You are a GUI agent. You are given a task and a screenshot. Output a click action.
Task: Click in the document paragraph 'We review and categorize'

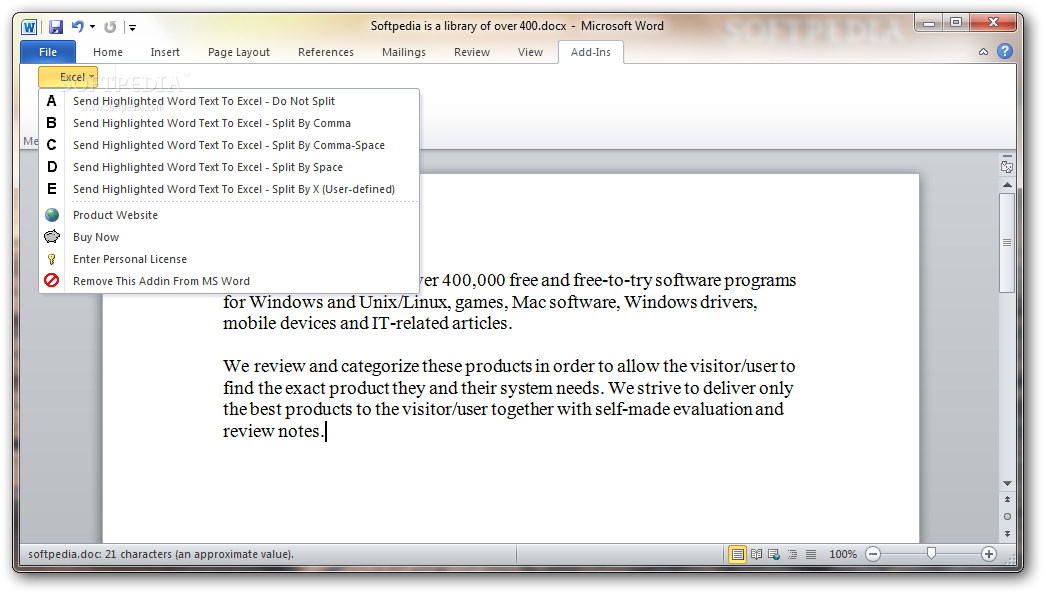pos(509,398)
